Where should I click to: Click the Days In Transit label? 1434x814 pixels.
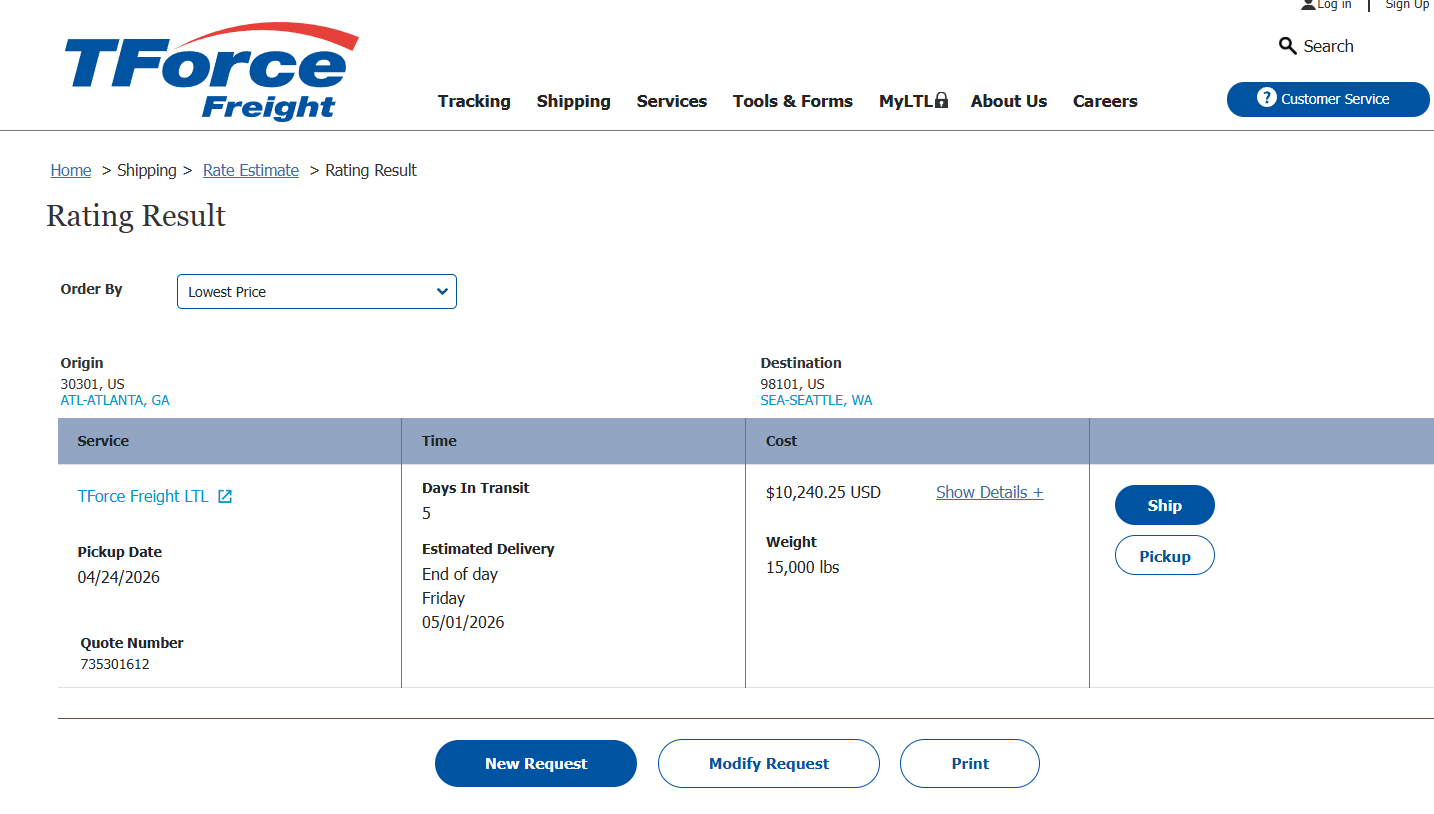(x=476, y=488)
